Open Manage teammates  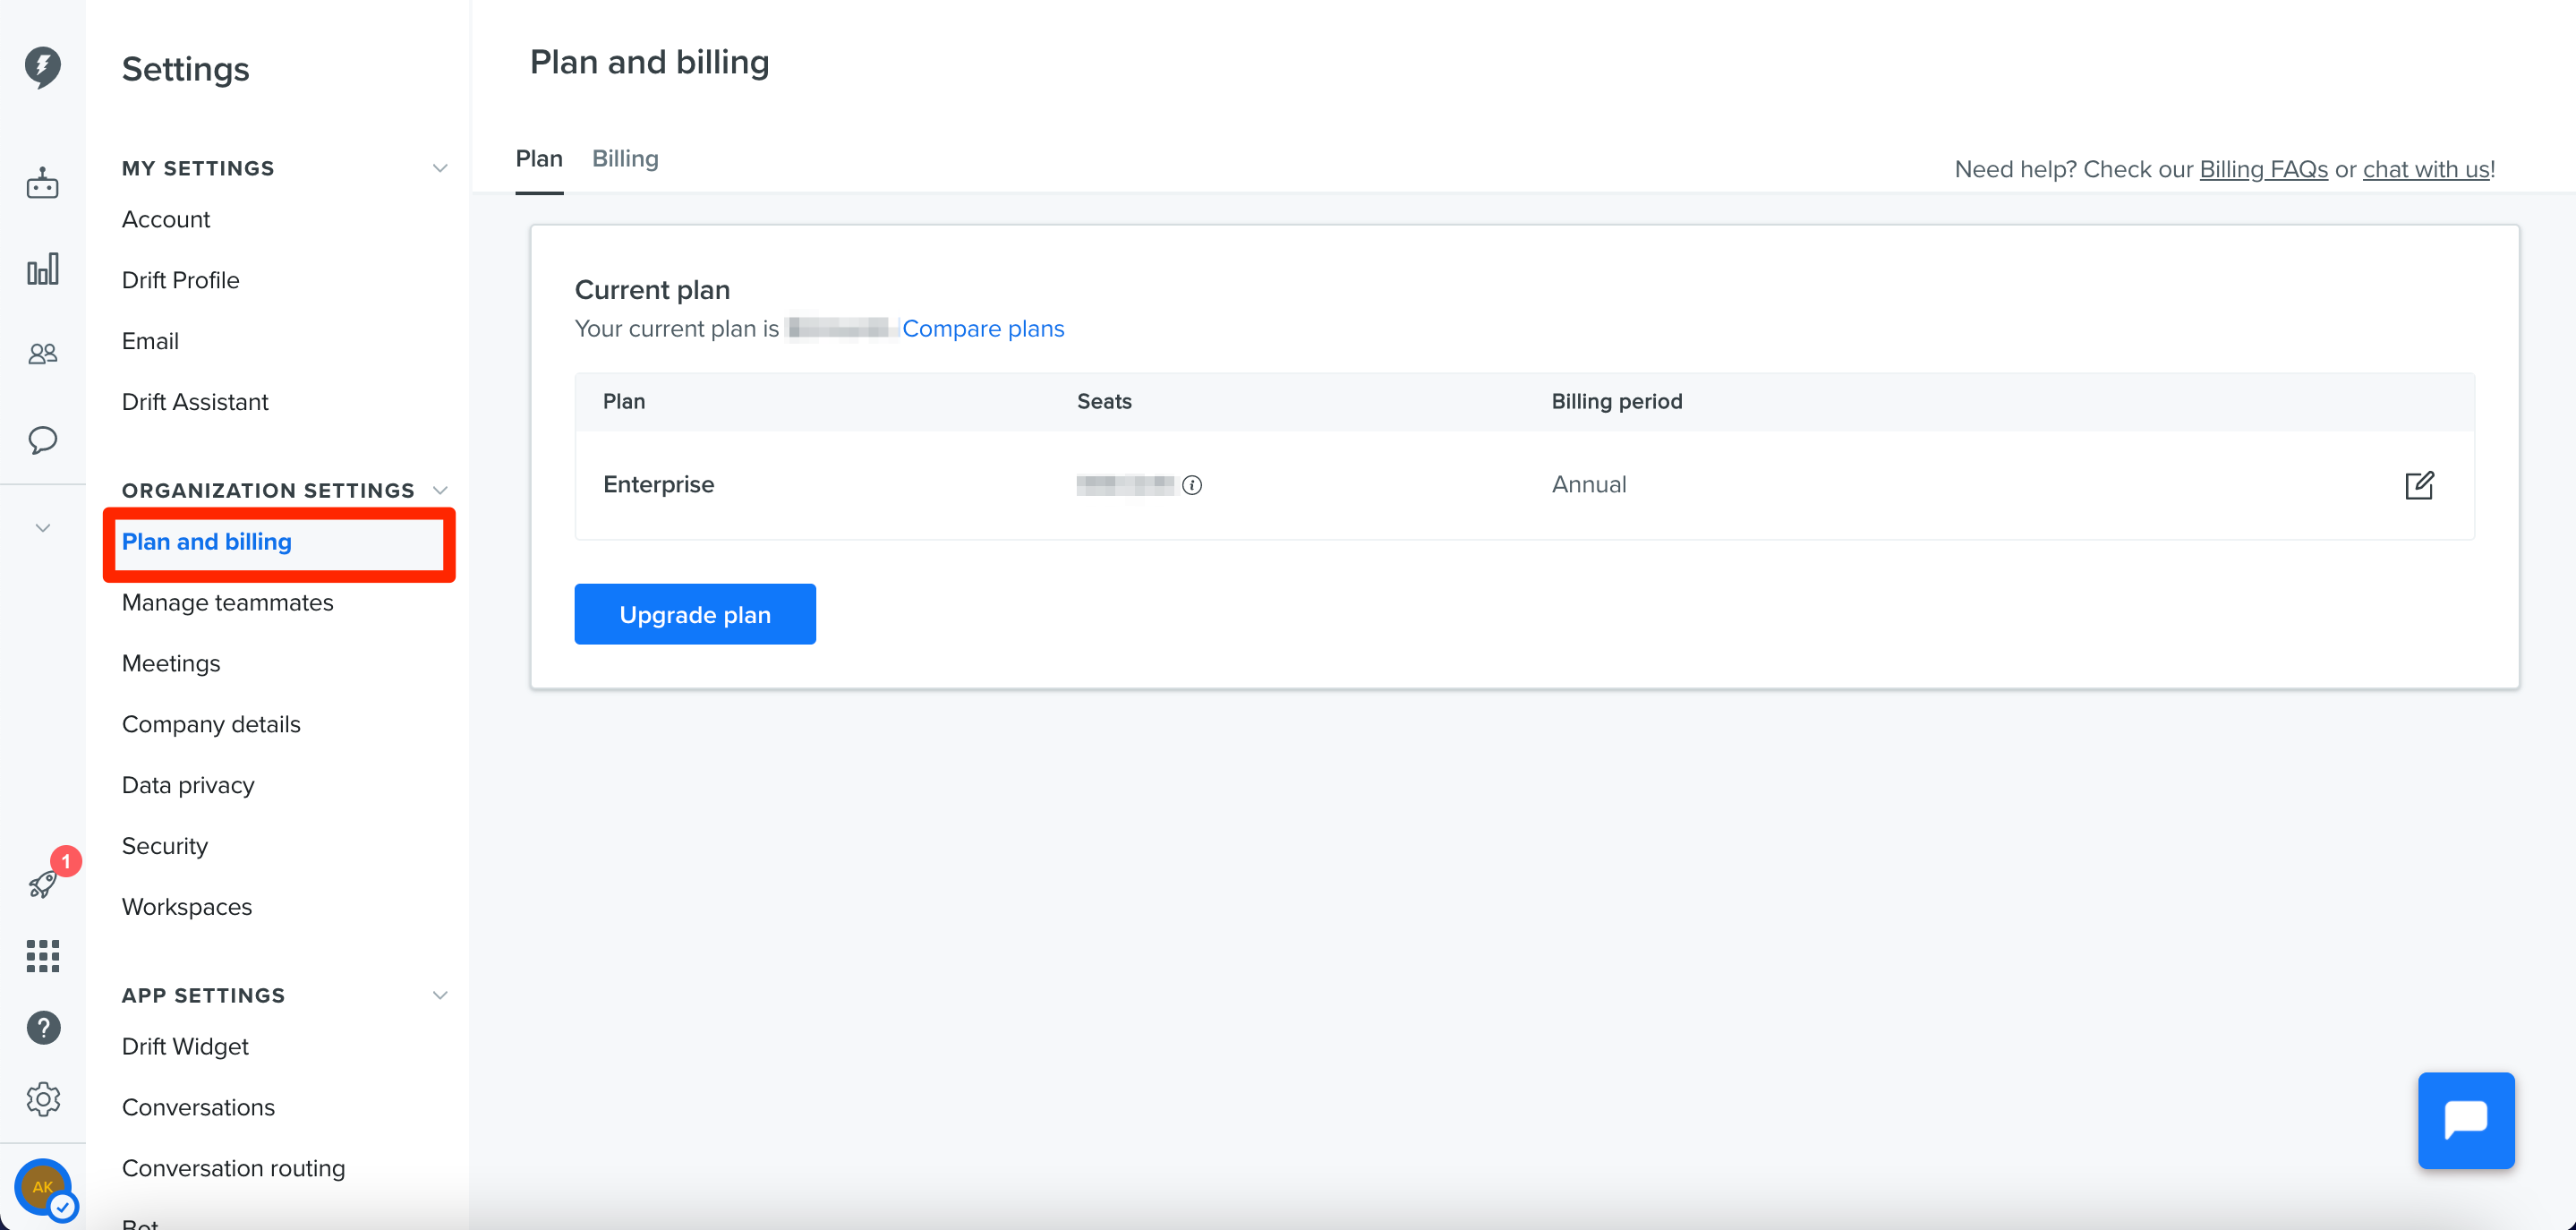click(x=228, y=603)
